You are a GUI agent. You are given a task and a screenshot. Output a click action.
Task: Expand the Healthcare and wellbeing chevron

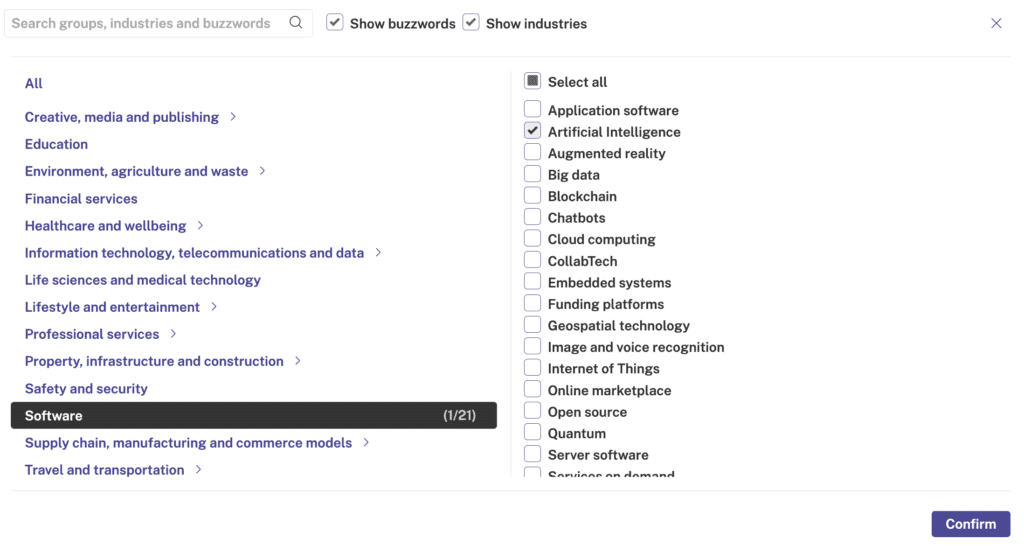click(x=200, y=225)
